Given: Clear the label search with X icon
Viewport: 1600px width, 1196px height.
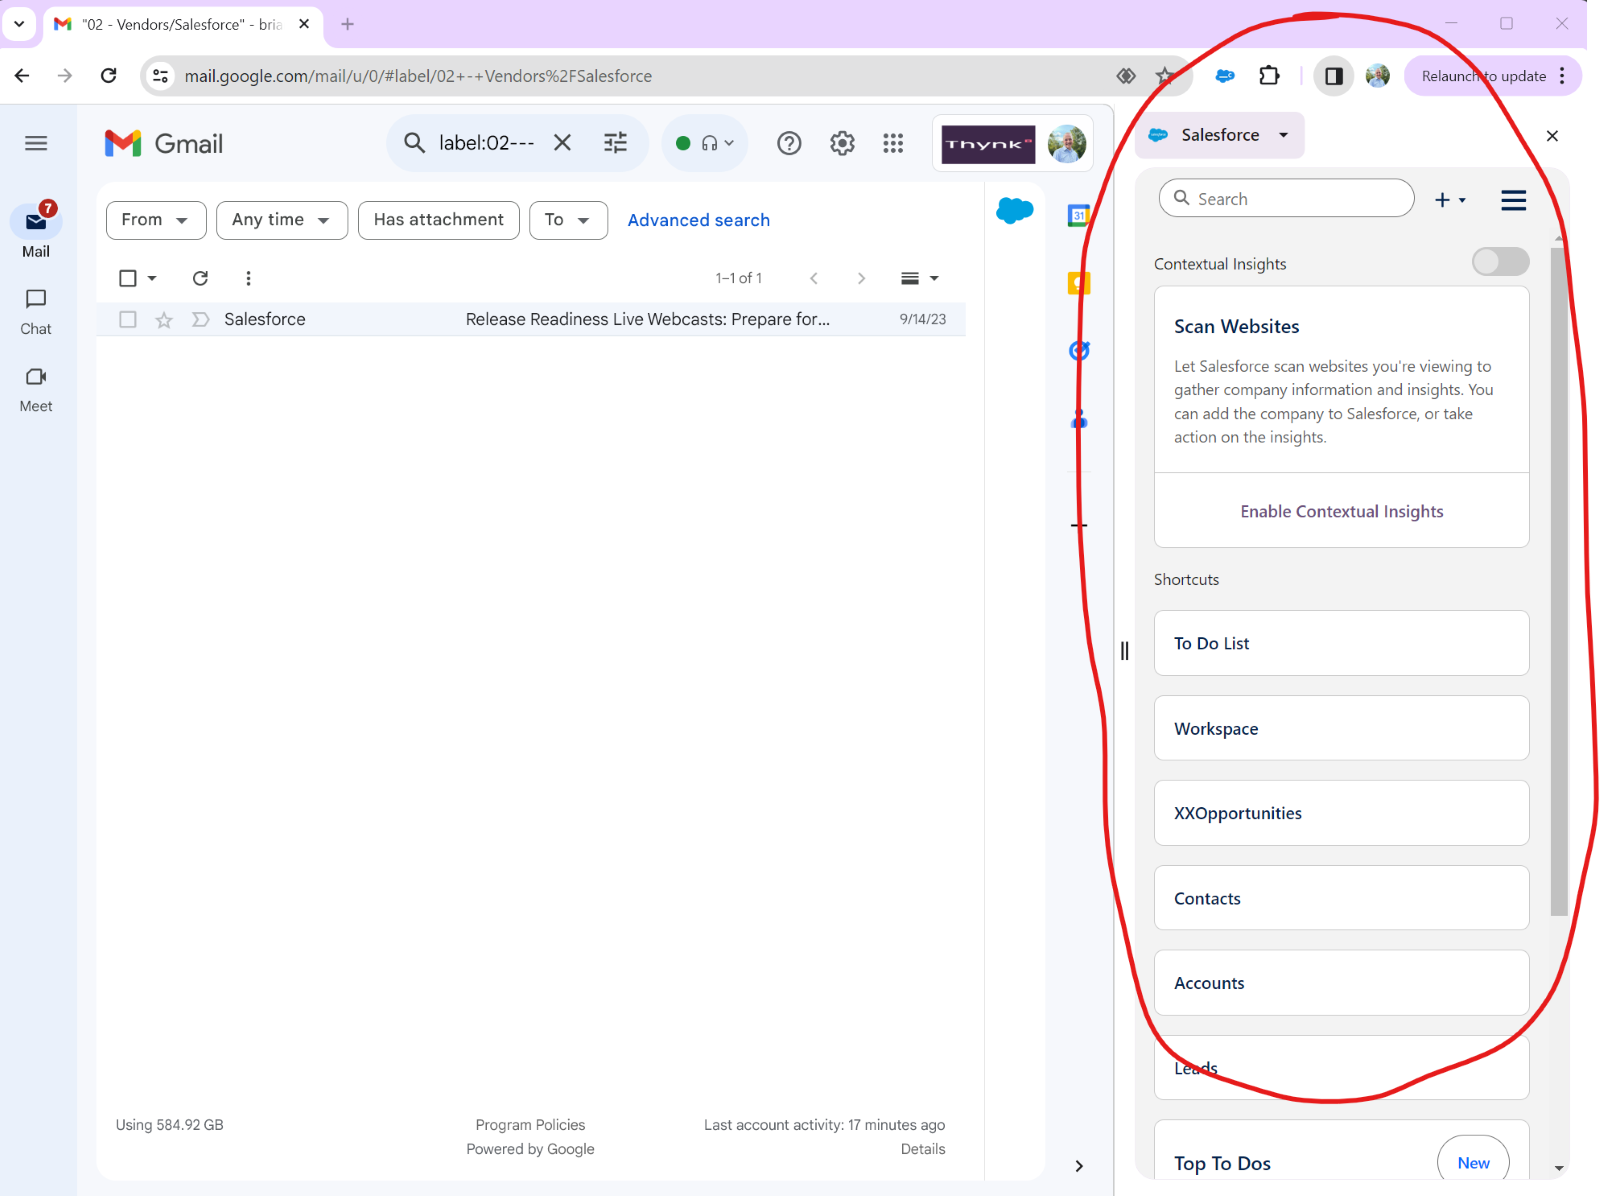Looking at the screenshot, I should [562, 143].
